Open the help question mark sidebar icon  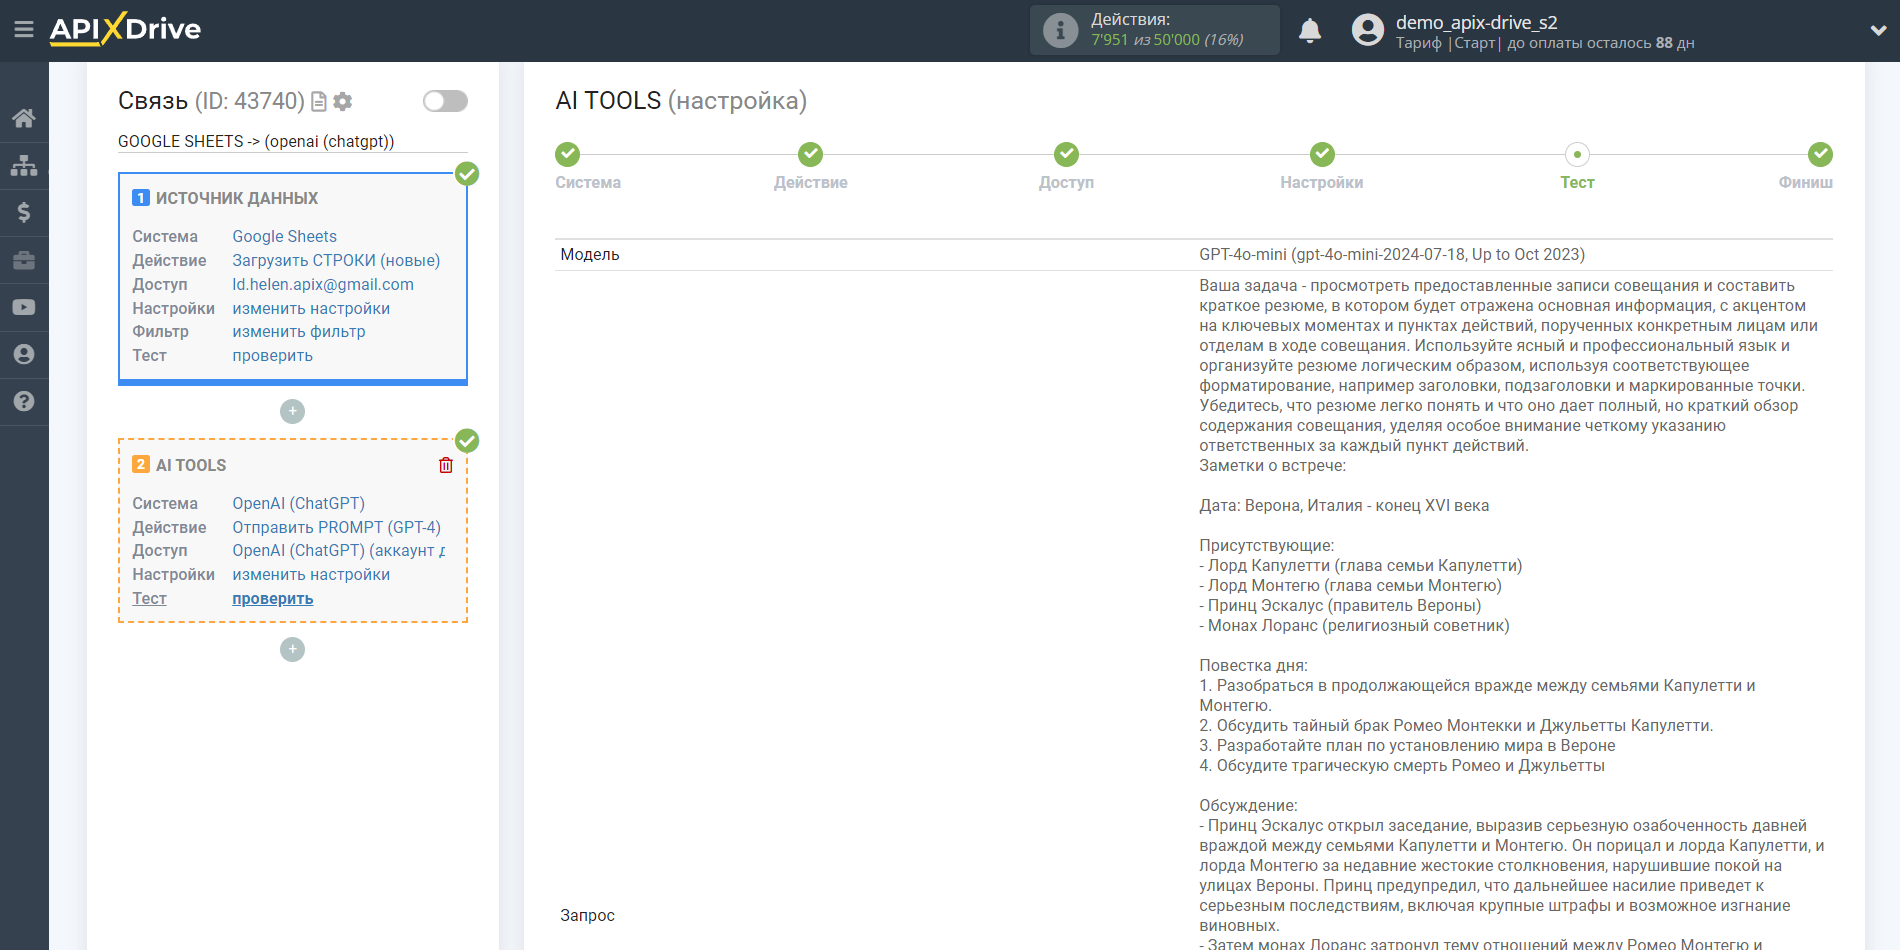tap(24, 401)
